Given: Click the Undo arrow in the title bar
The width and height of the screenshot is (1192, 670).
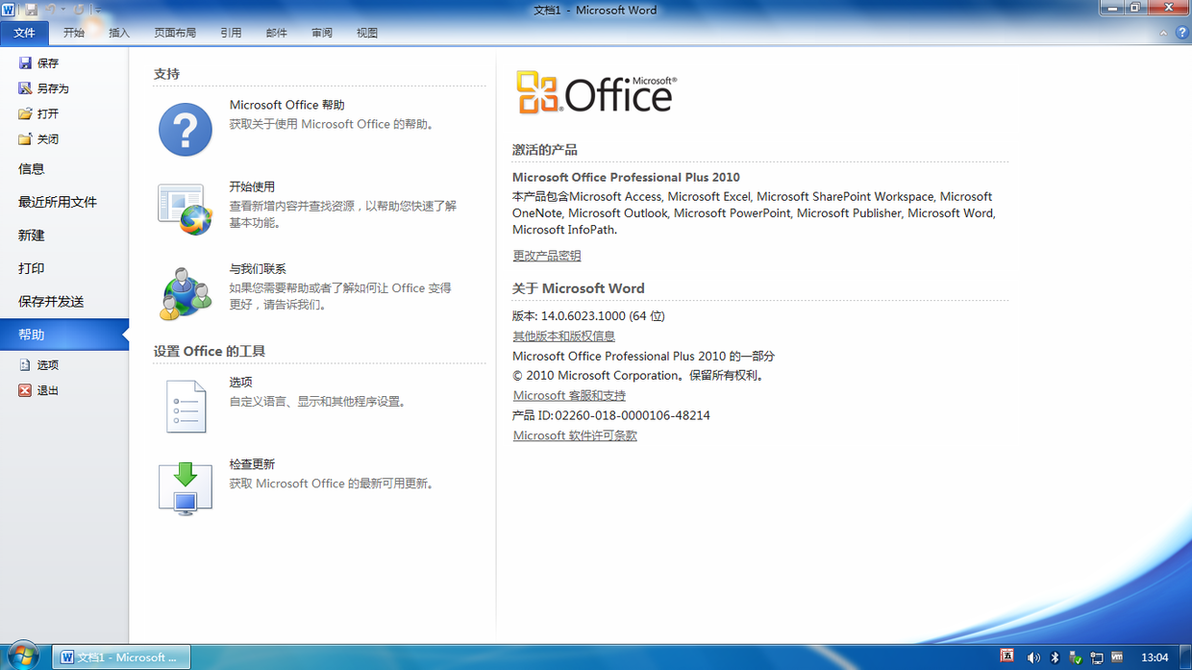Looking at the screenshot, I should 51,10.
